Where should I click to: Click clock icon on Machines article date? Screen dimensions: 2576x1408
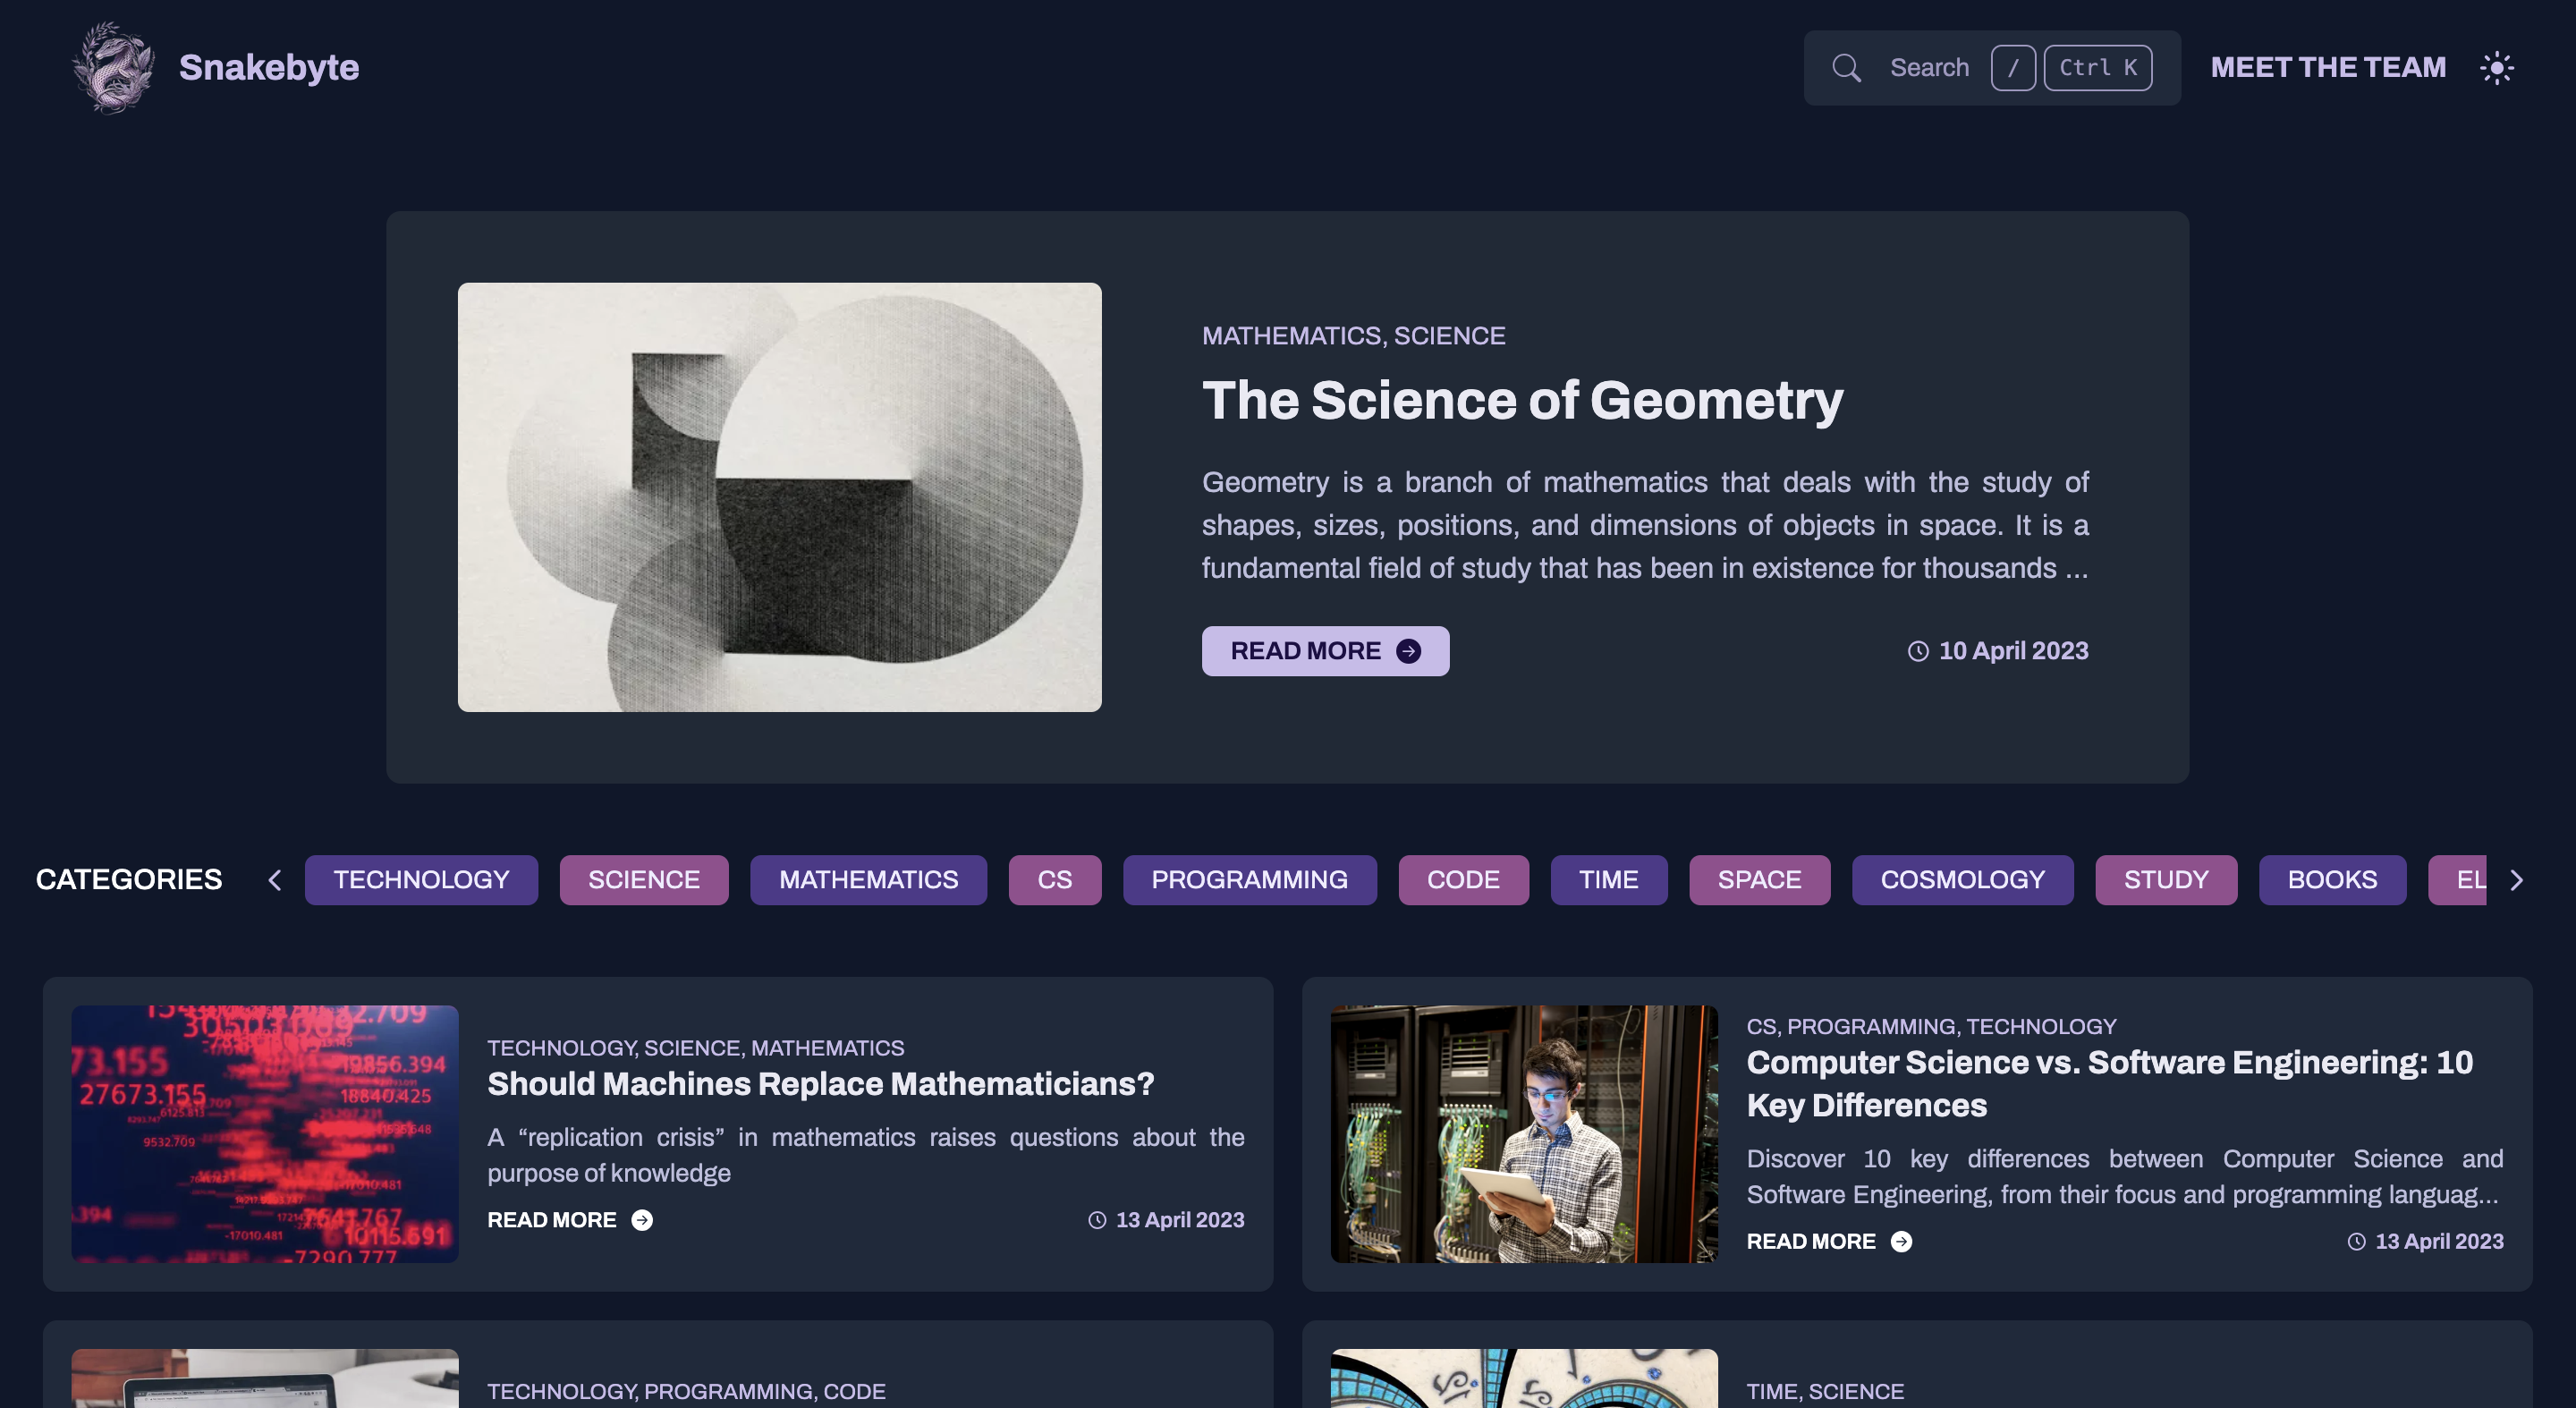(x=1097, y=1220)
